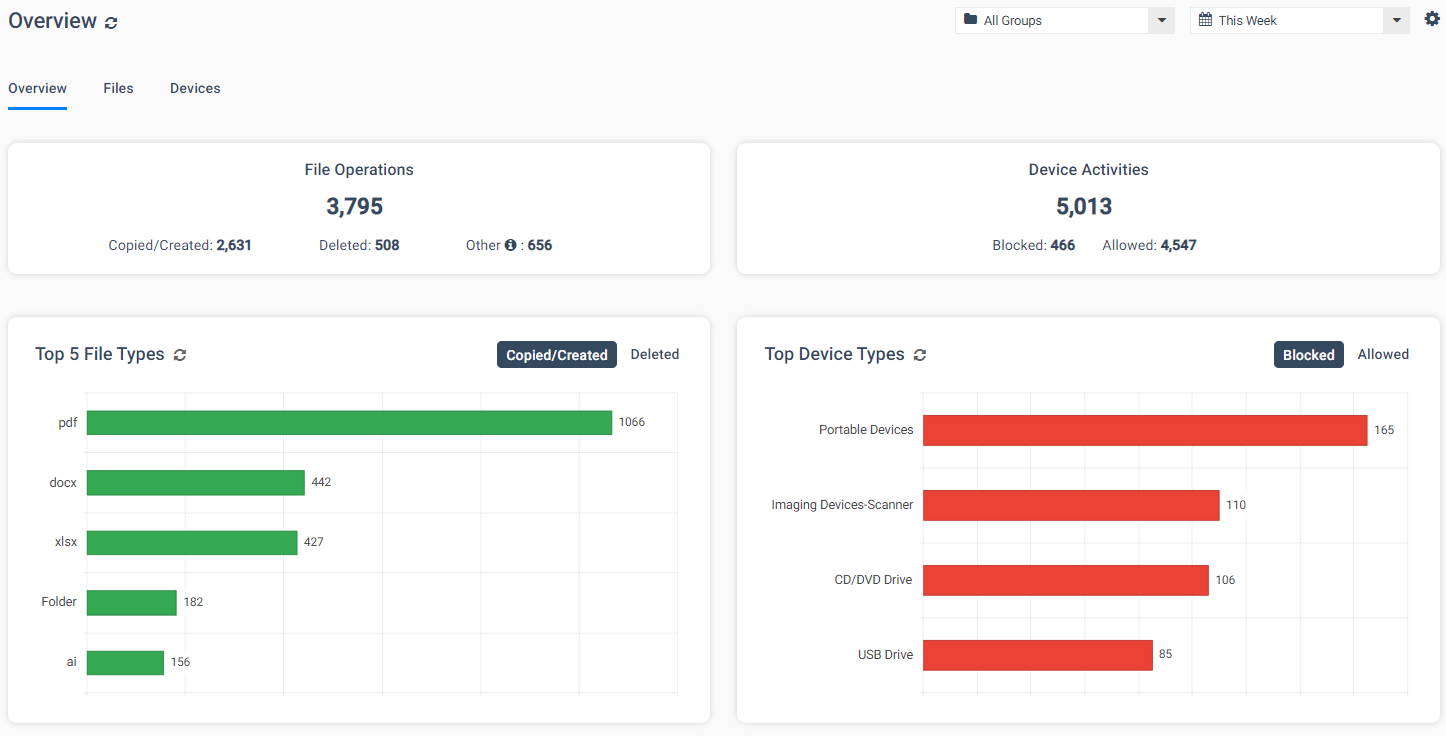The image size is (1446, 736).
Task: Open the All Groups selection box
Action: pos(1065,21)
